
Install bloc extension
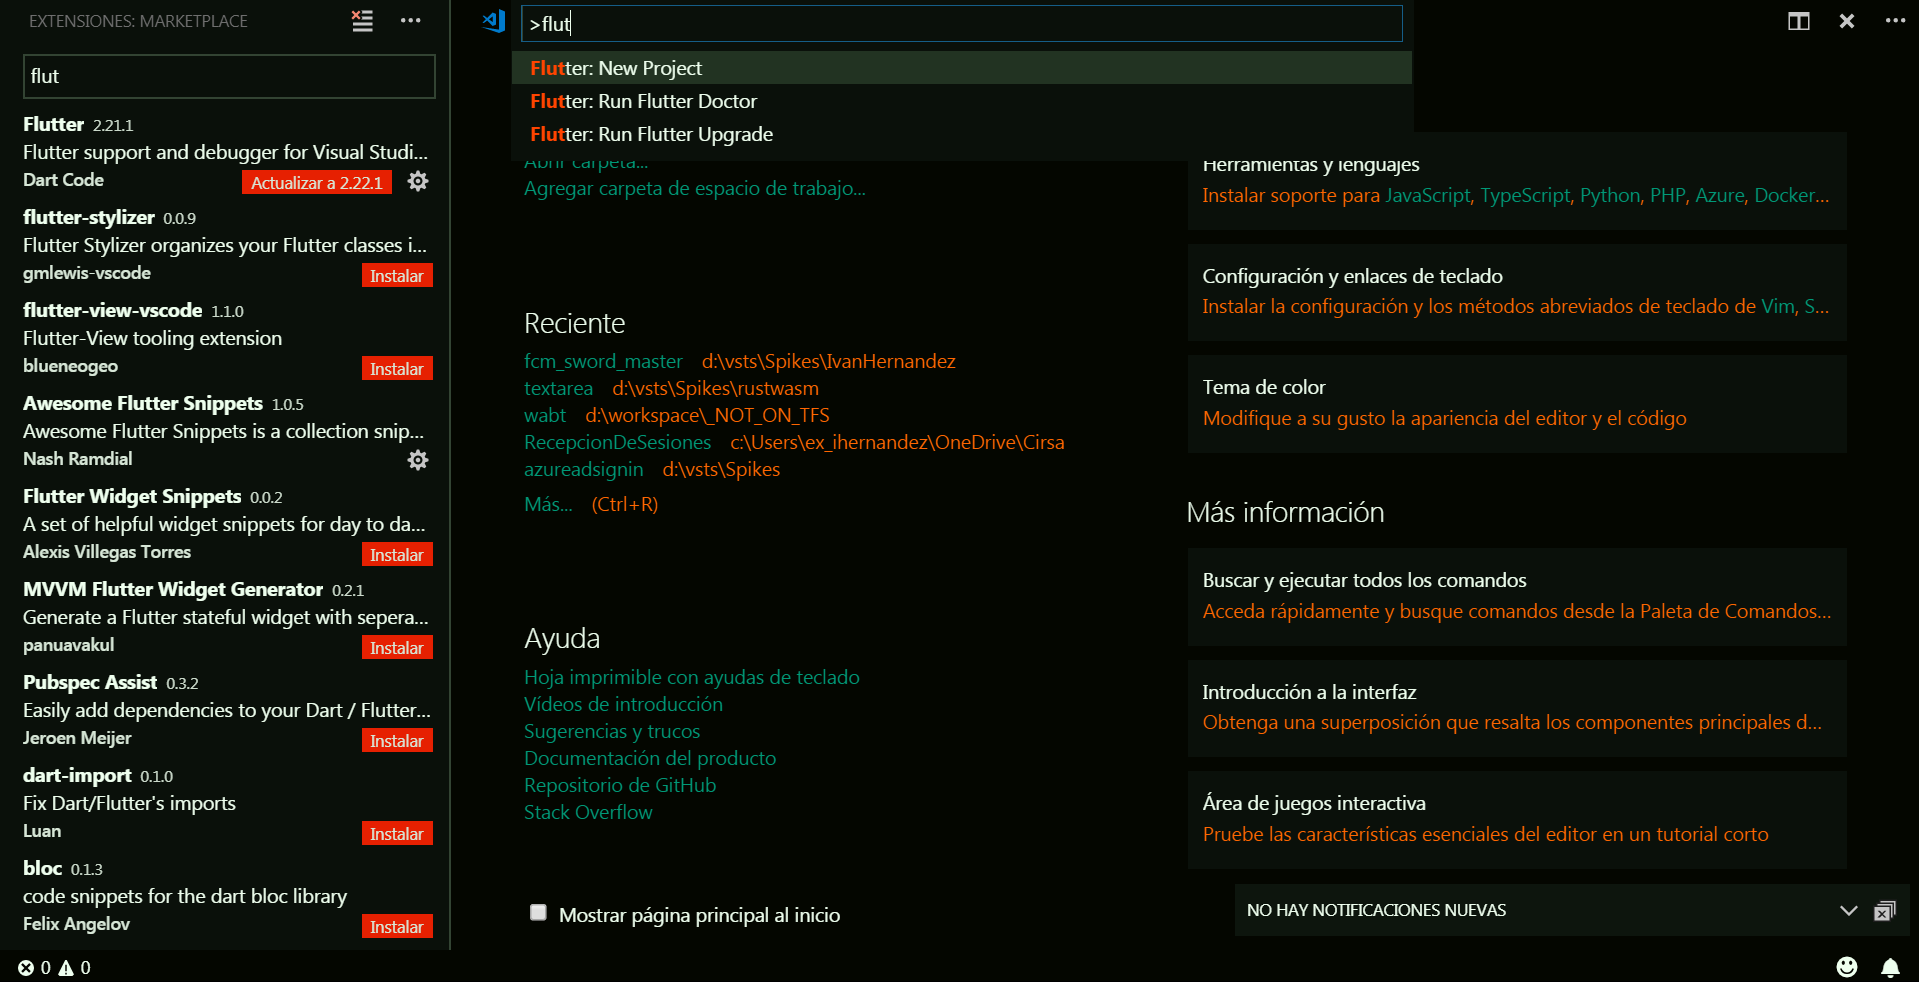tap(397, 927)
